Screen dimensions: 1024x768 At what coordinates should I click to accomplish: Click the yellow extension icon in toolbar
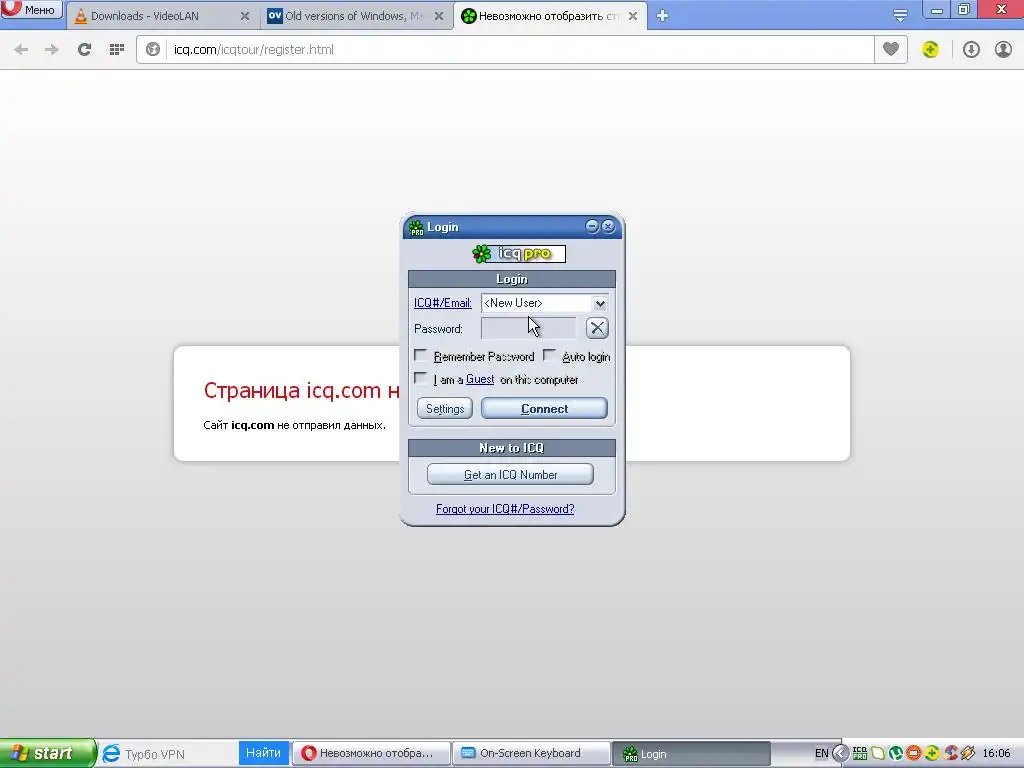tap(931, 49)
